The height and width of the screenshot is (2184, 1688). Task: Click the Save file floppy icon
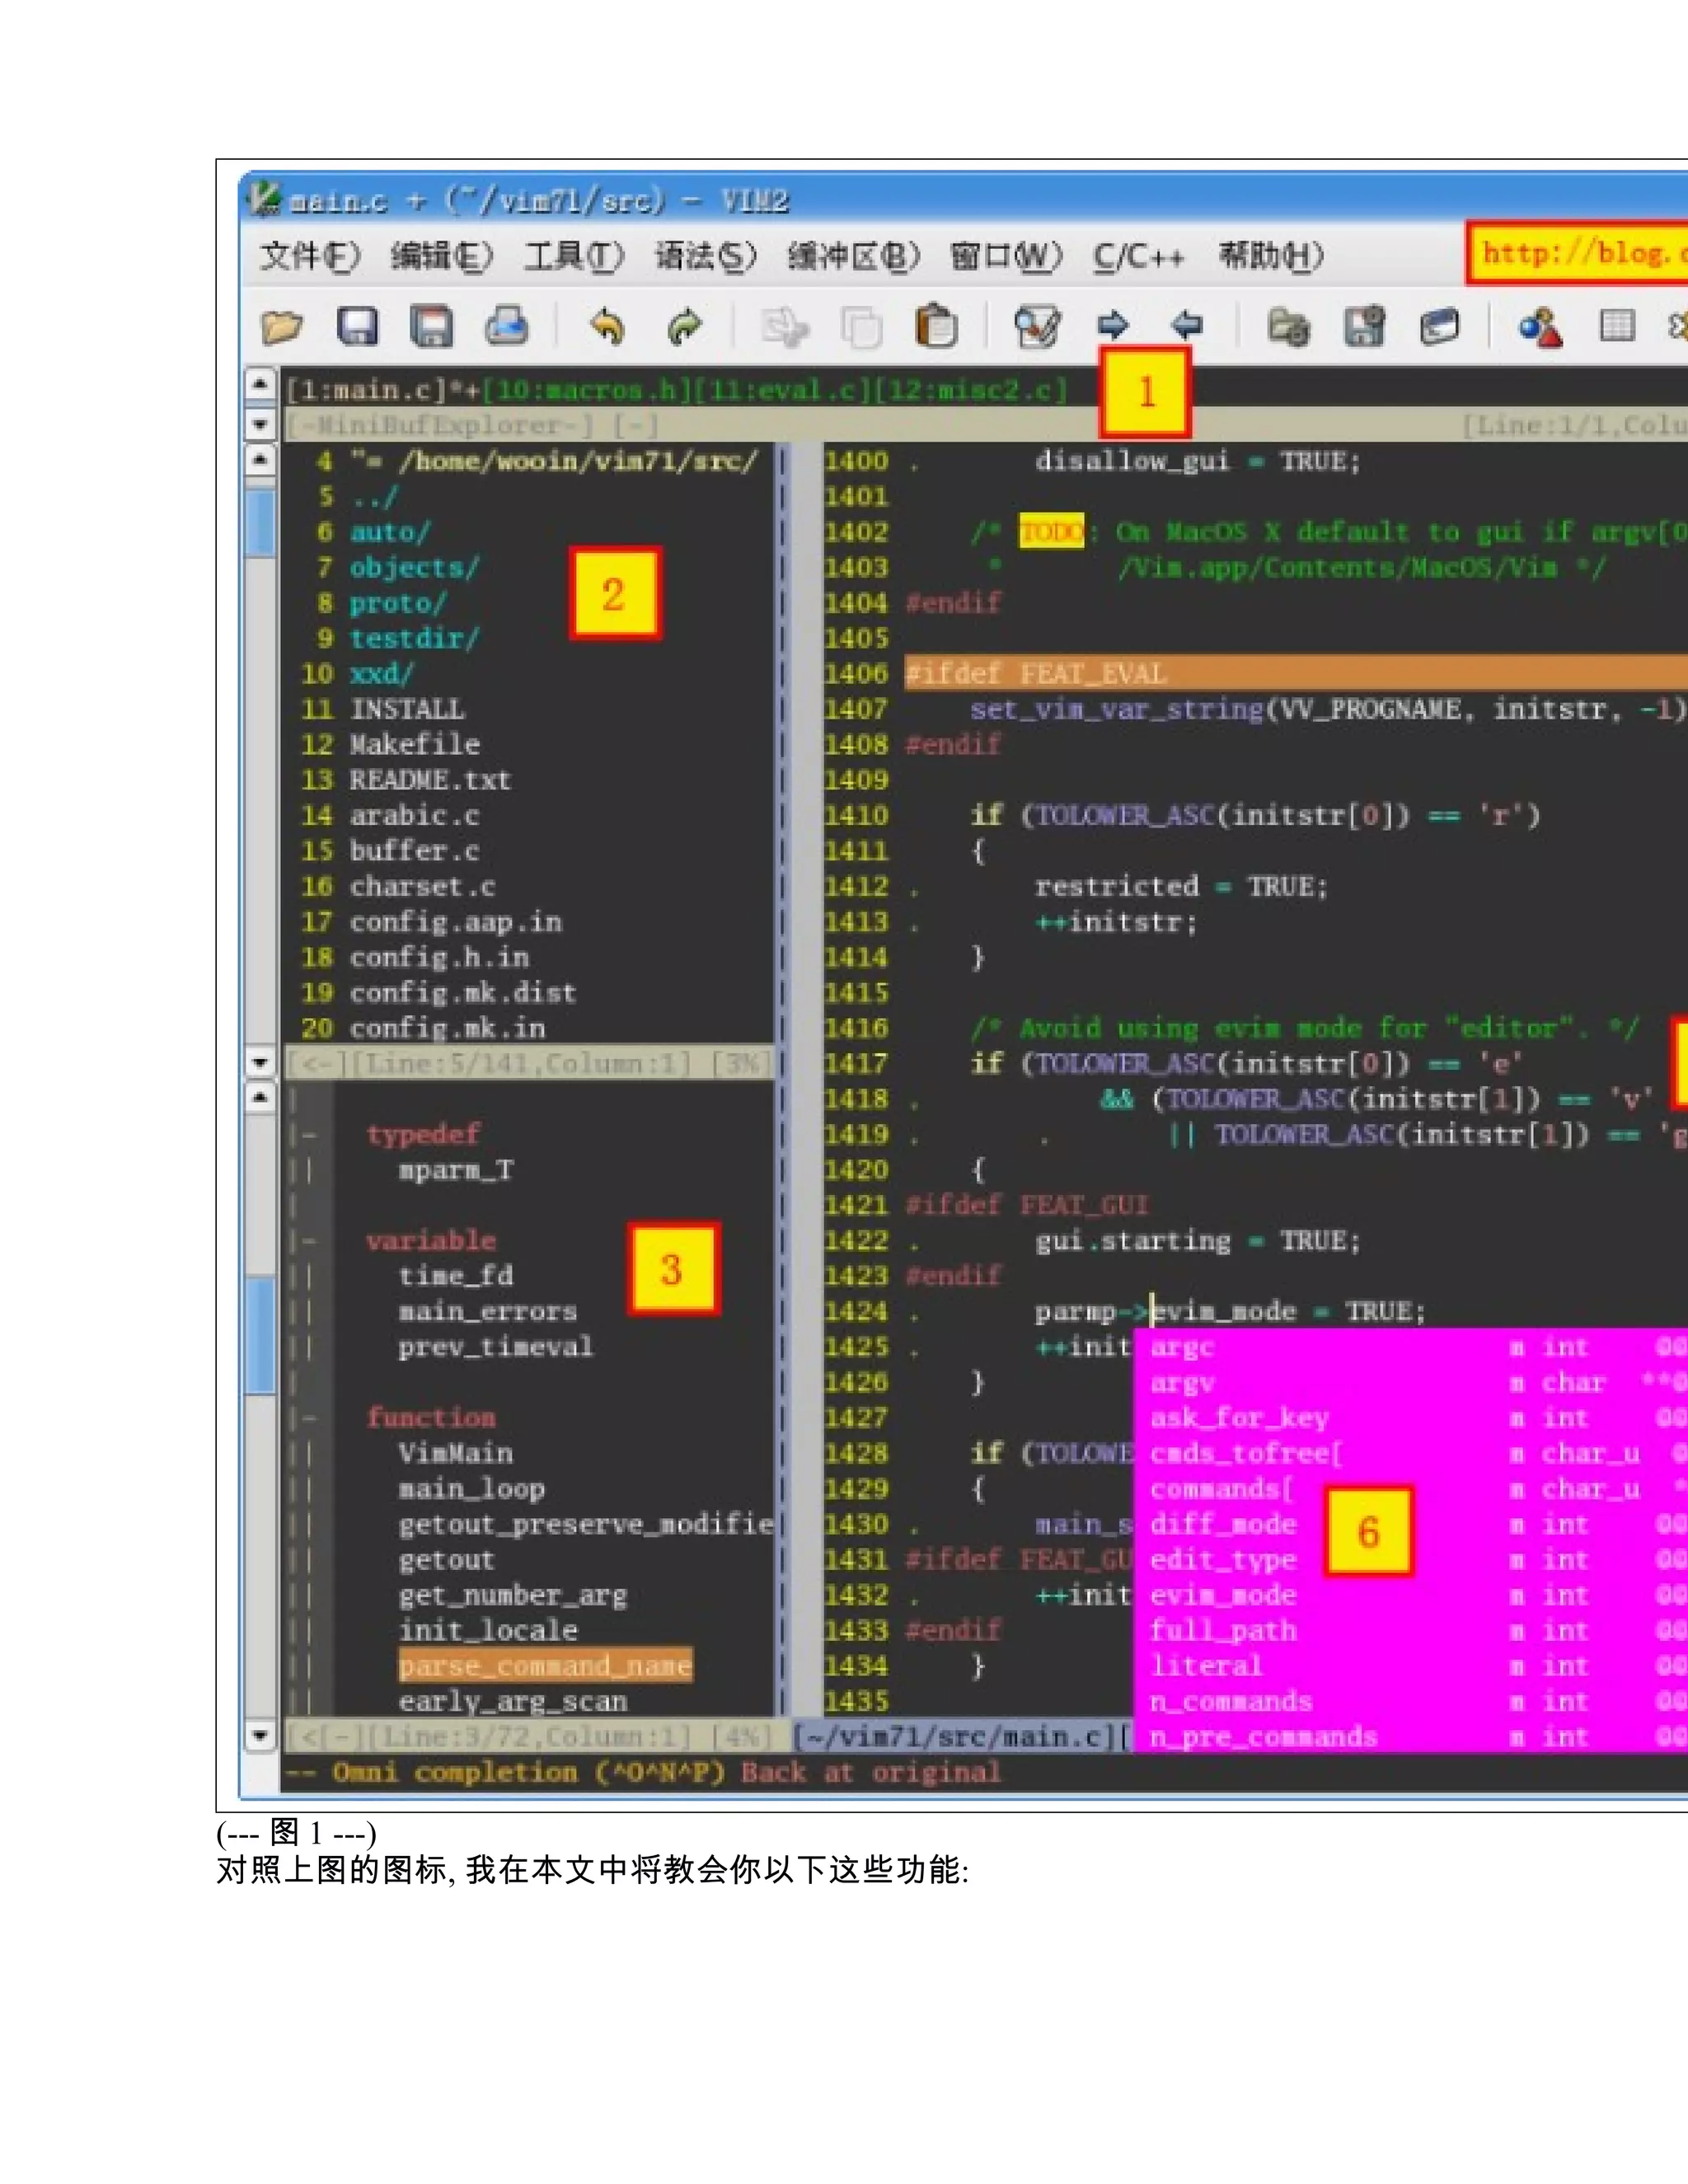356,326
